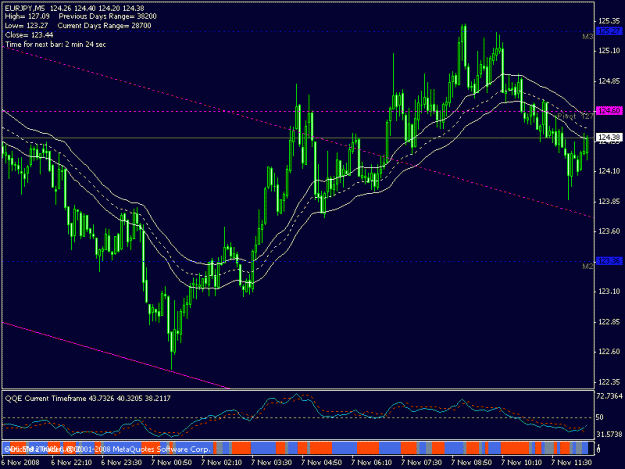The width and height of the screenshot is (625, 469).
Task: Click the Pivot label on the chart
Action: (567, 116)
